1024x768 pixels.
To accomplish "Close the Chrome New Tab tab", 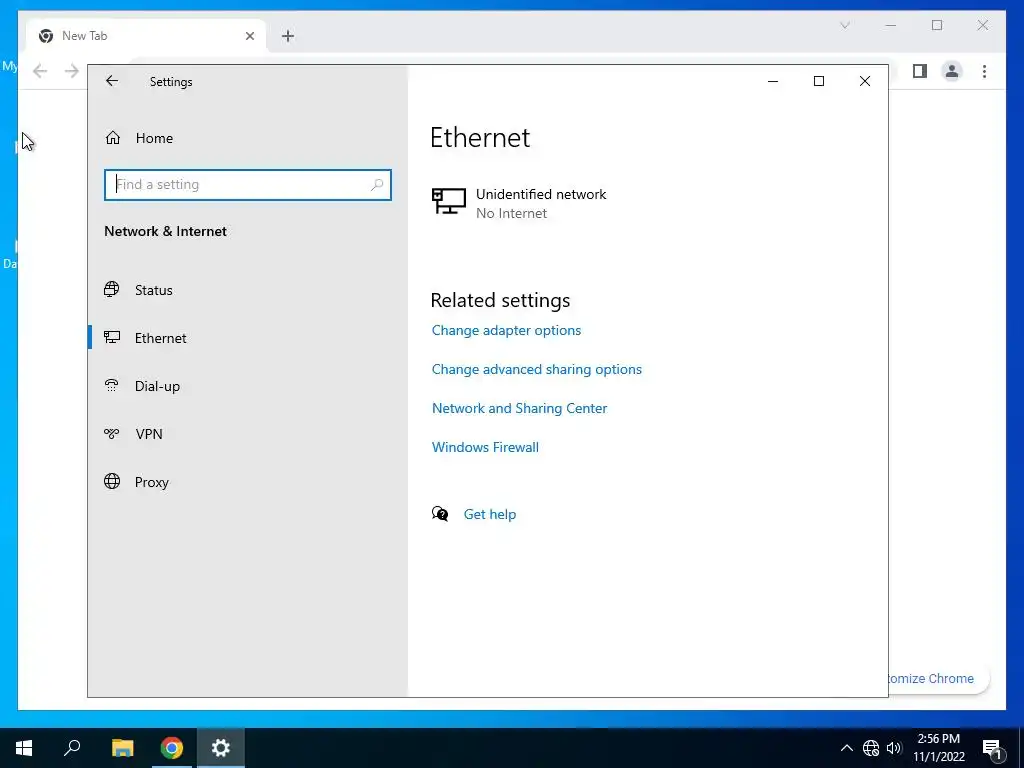I will (x=249, y=36).
